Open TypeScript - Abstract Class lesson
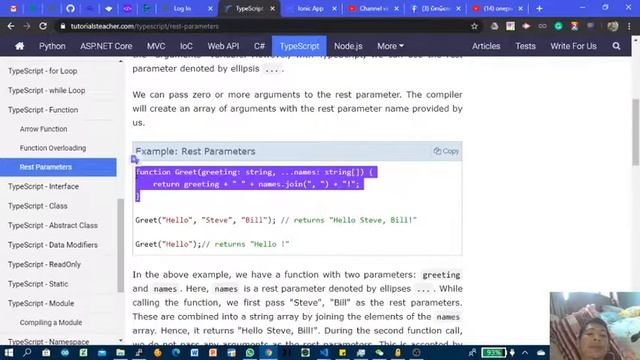Viewport: 640px width, 360px height. tap(53, 225)
